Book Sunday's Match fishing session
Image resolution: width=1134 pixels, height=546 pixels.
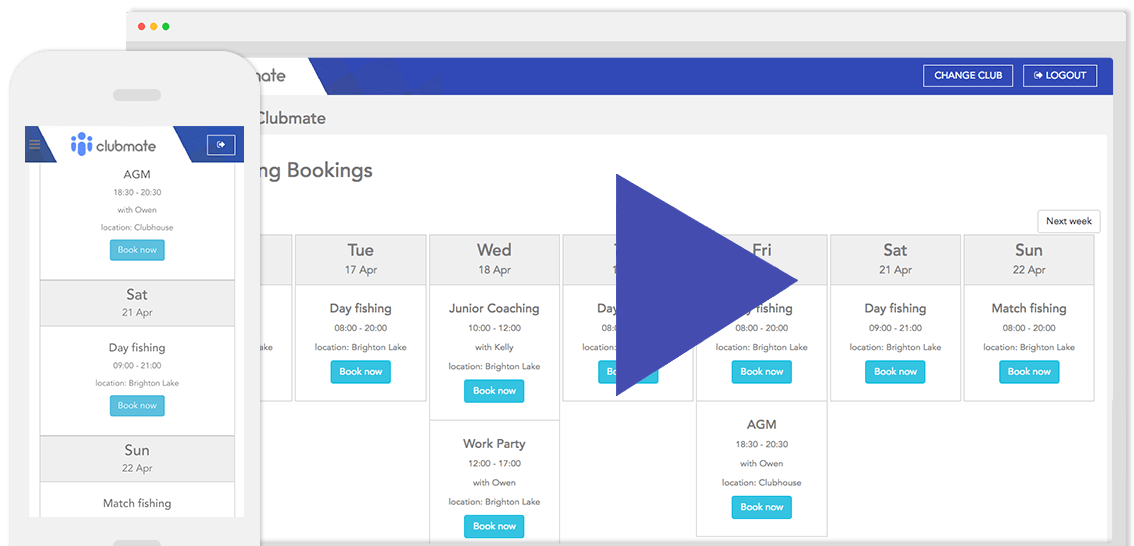pos(1028,372)
